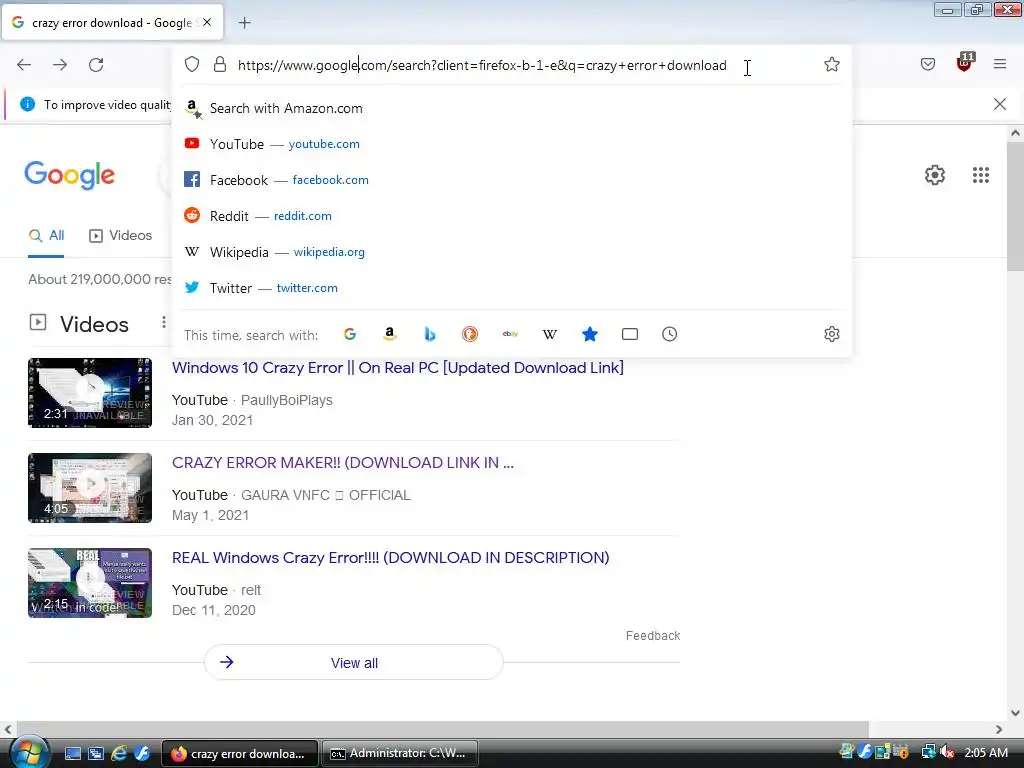1024x768 pixels.
Task: Open CRAZY ERROR MAKER video link
Action: coord(343,463)
